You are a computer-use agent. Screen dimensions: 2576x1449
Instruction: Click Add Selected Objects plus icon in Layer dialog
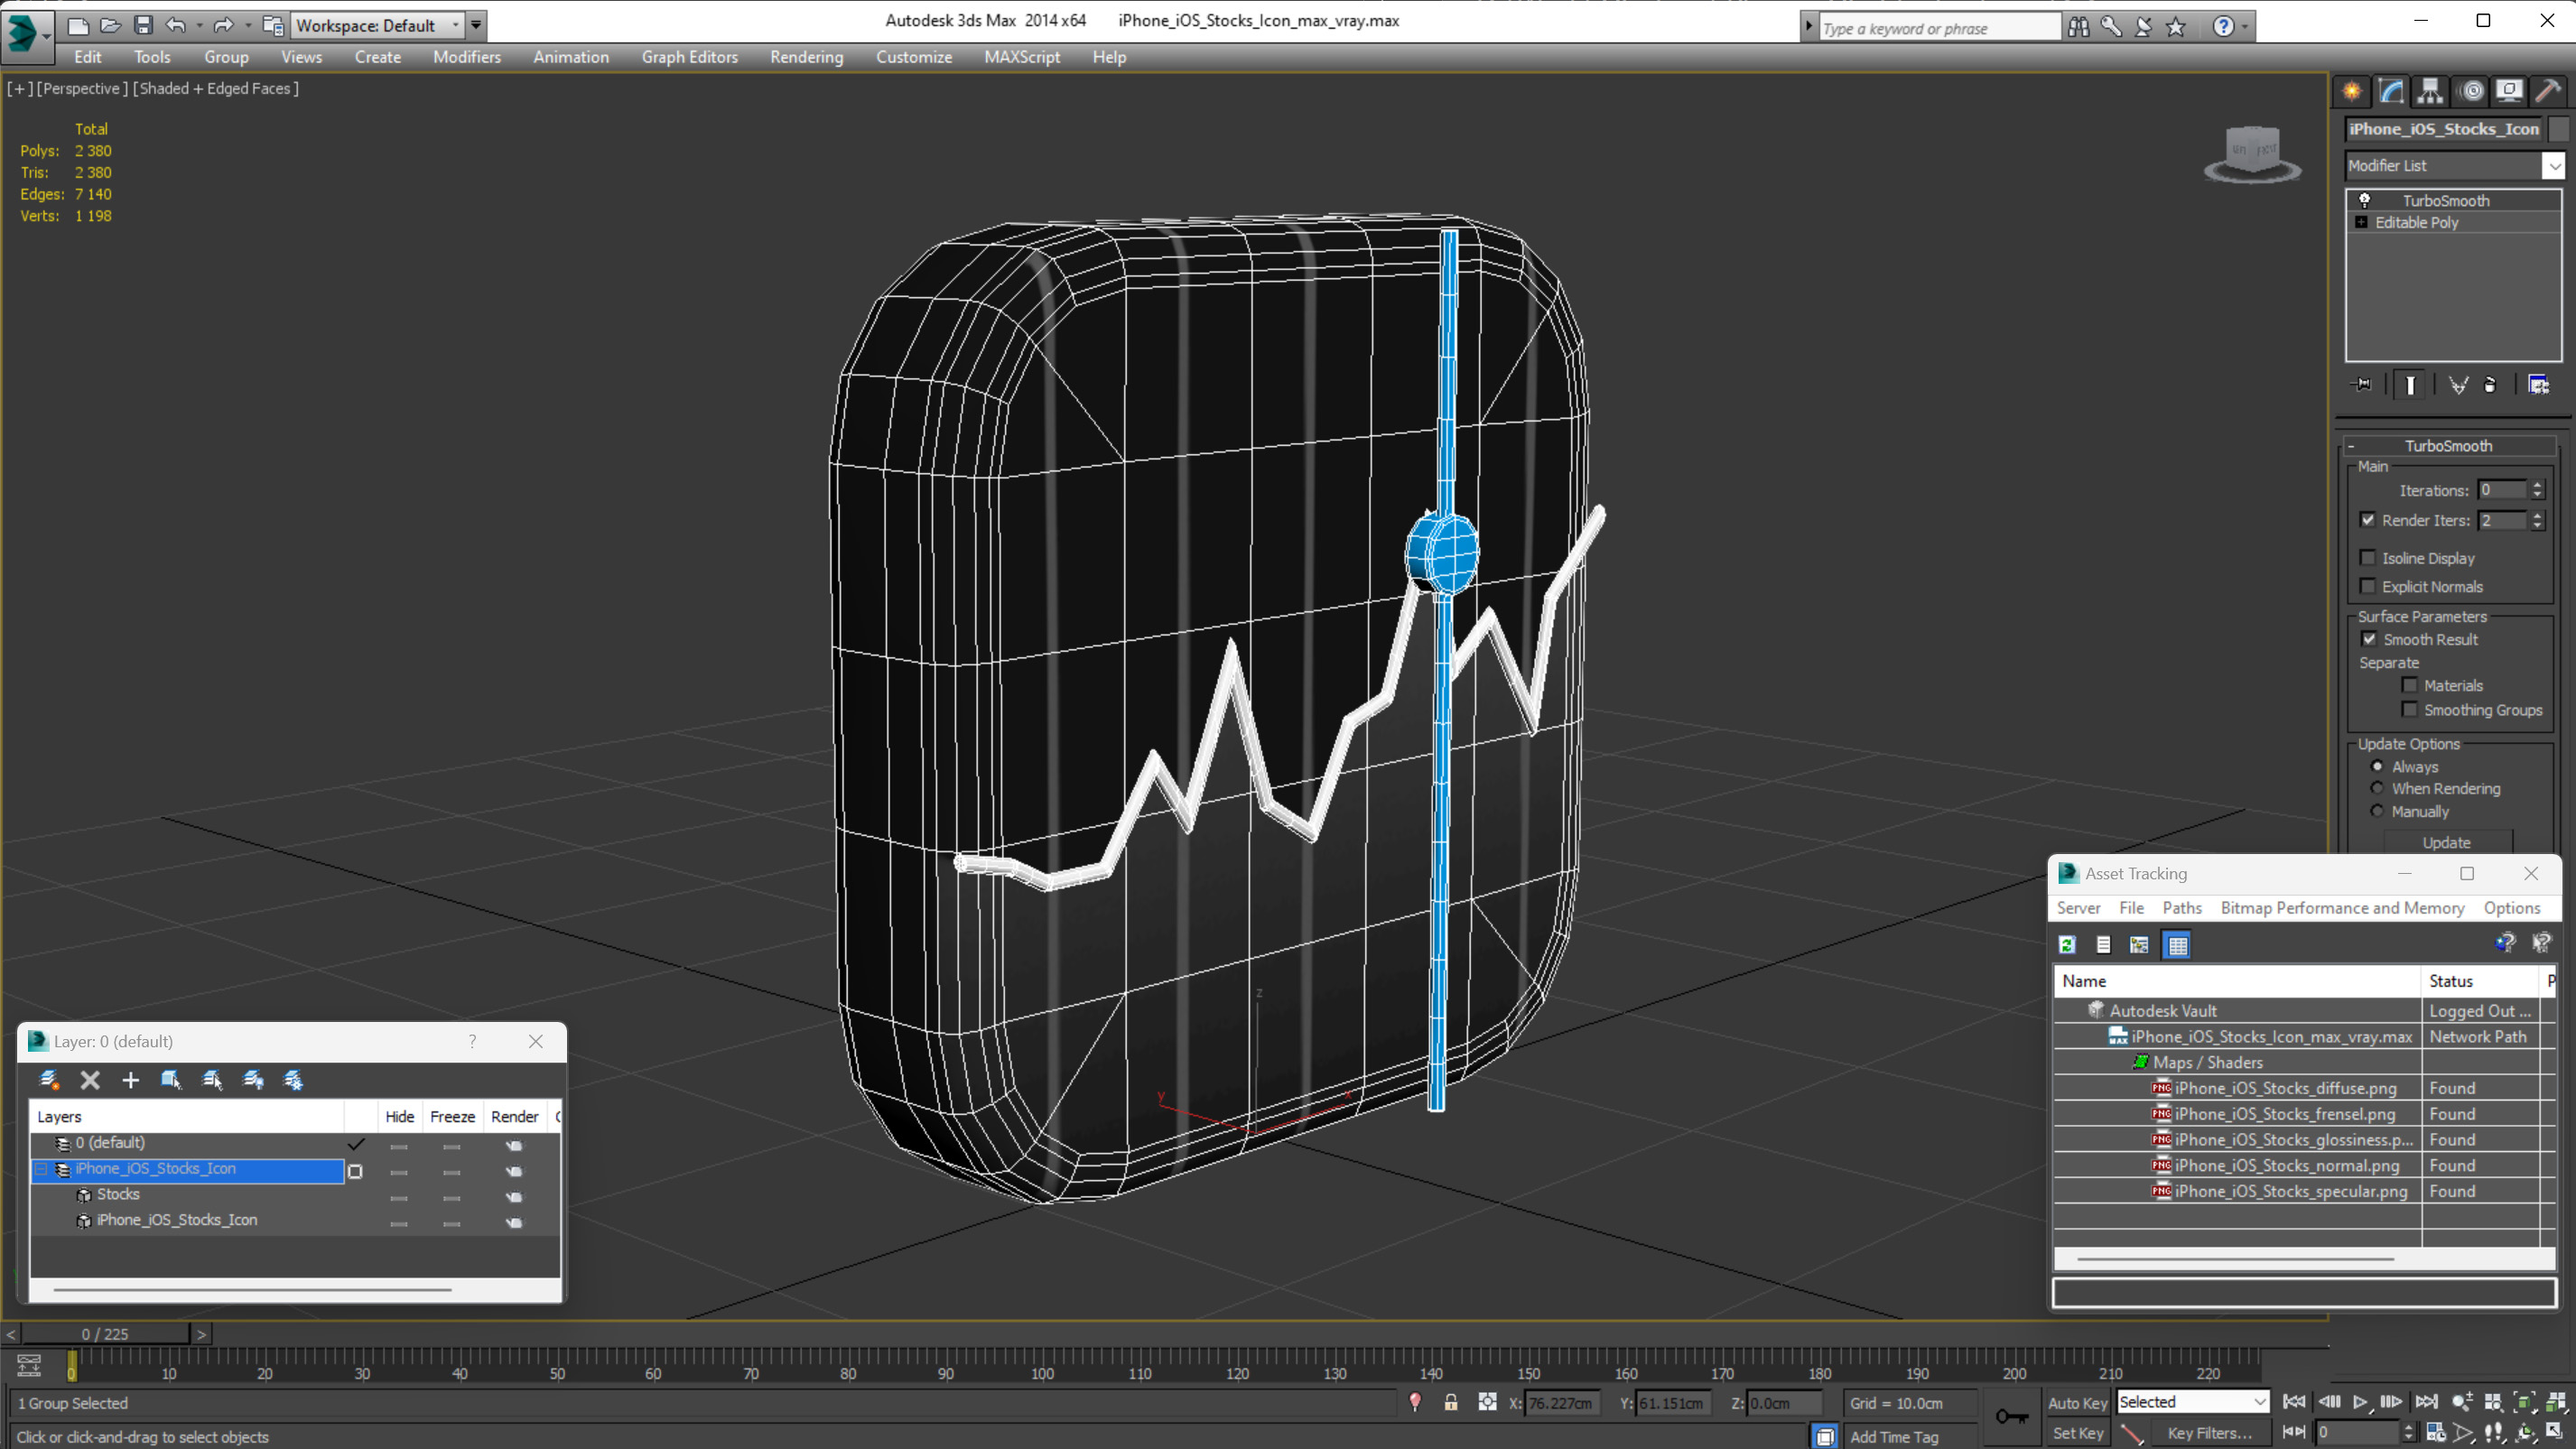coord(130,1079)
